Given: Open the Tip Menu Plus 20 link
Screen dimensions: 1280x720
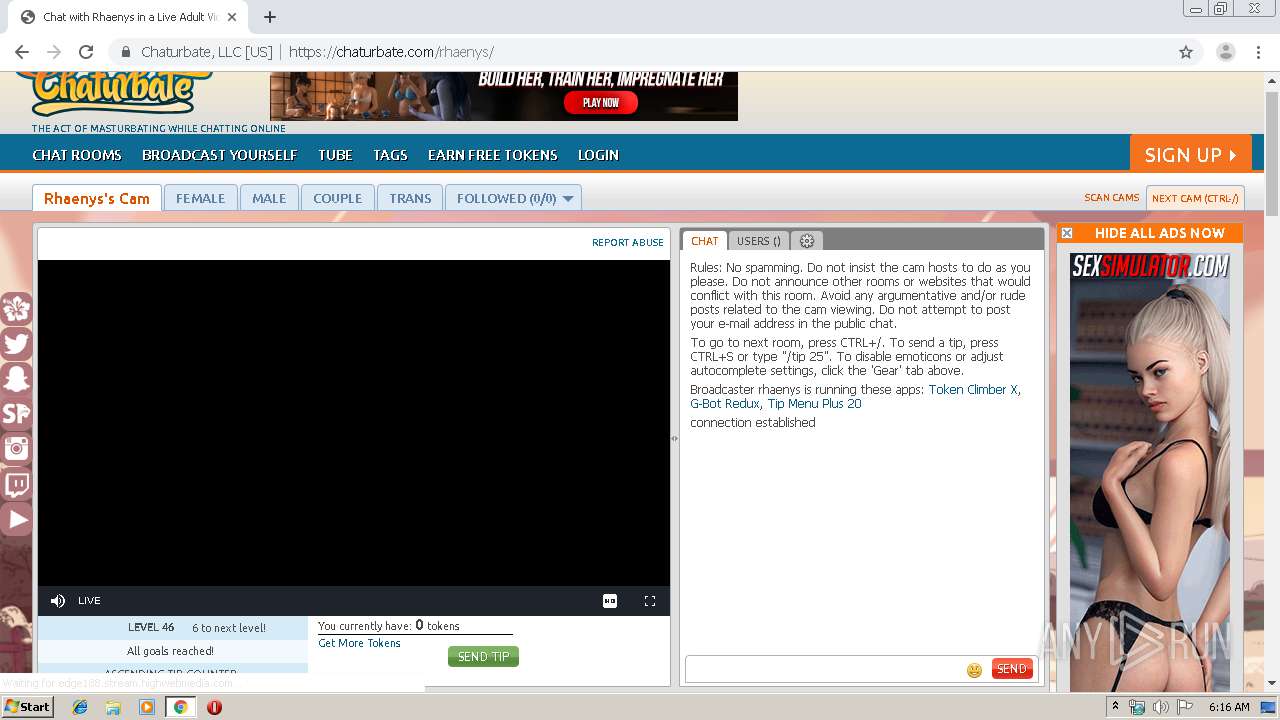Looking at the screenshot, I should (814, 404).
